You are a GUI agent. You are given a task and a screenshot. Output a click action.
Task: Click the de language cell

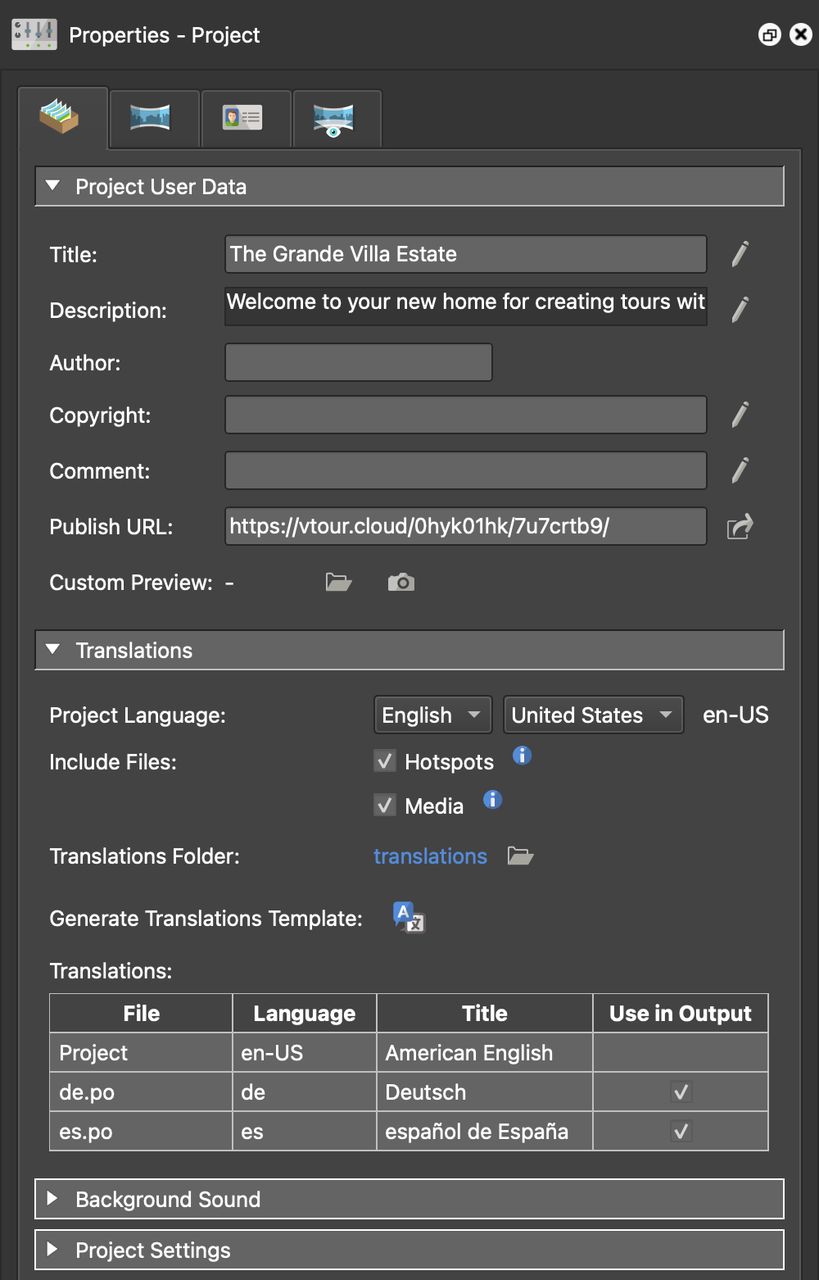(304, 1092)
